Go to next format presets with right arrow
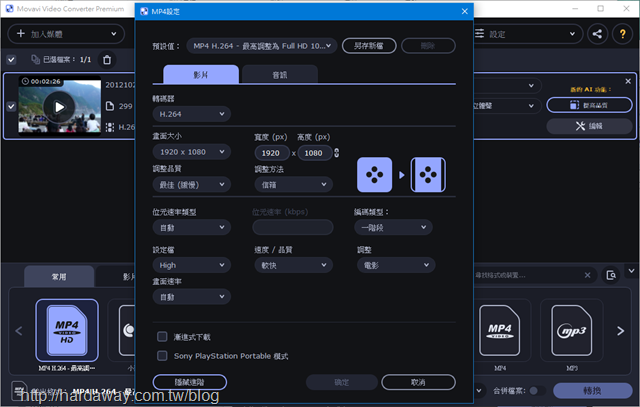Image resolution: width=640 pixels, height=407 pixels. click(x=620, y=331)
